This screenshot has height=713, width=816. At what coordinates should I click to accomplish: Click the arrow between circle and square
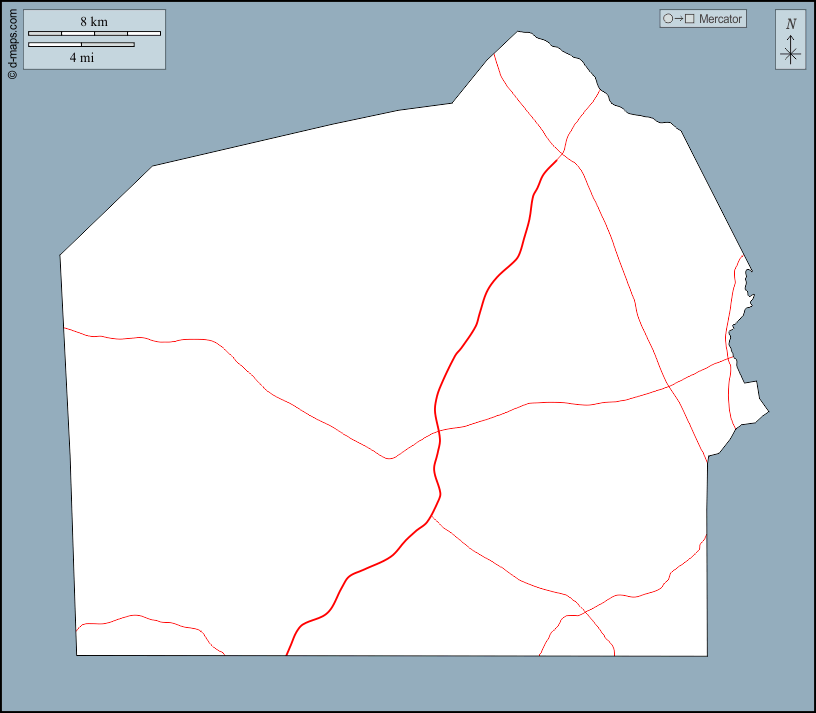tap(678, 19)
